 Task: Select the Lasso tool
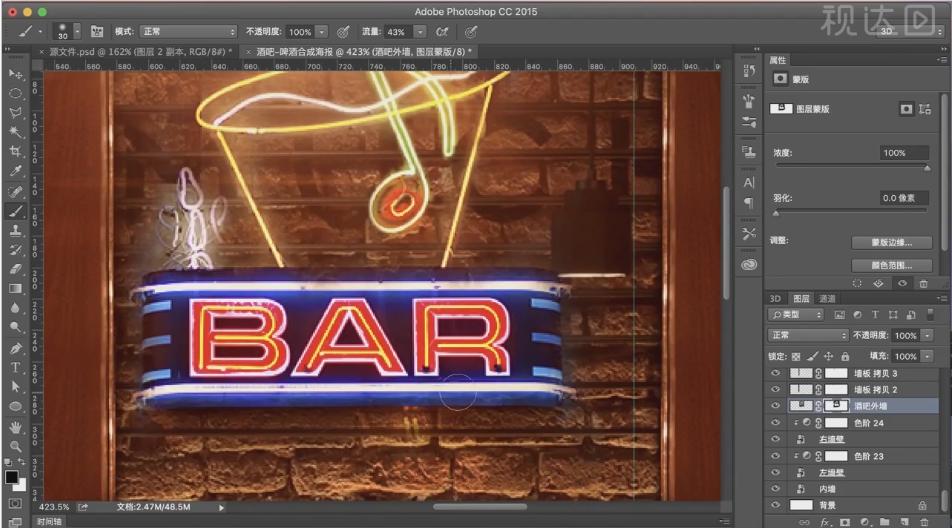[x=15, y=112]
